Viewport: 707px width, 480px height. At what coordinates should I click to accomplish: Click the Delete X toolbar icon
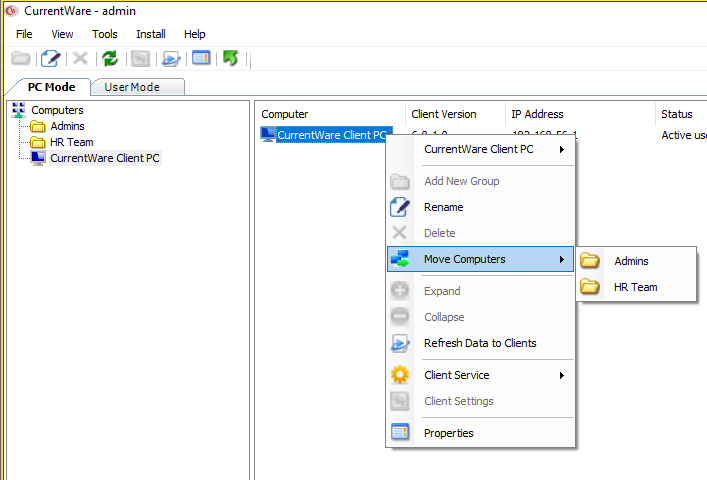tap(80, 58)
